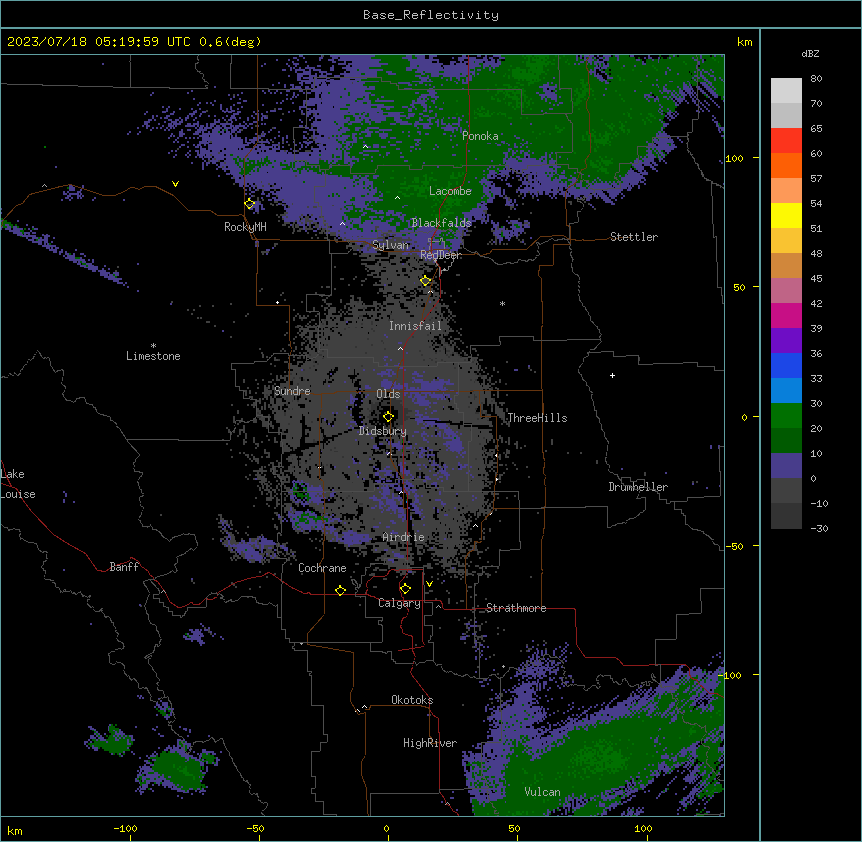Click the yellow V marker northwest of RockyMH
Viewport: 862px width, 842px height.
(175, 184)
